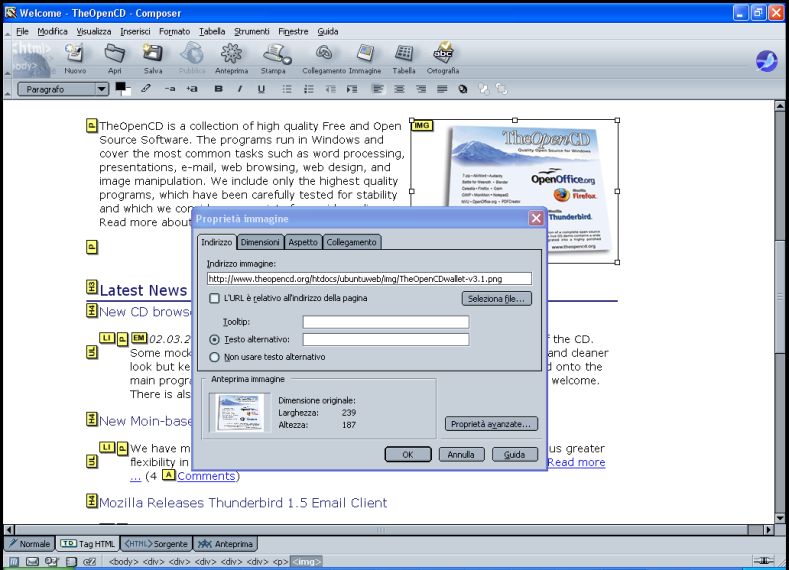The image size is (789, 570).
Task: Center align text
Action: [399, 89]
